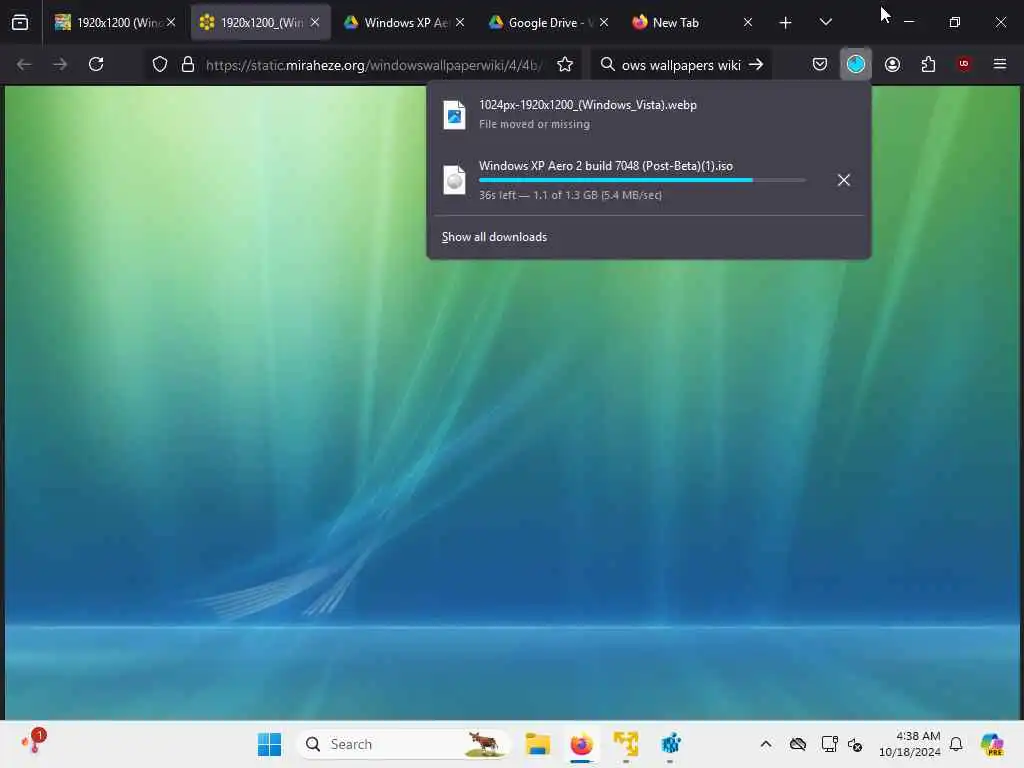
Task: Open the yellow puzzle-pieces taskbar app
Action: [626, 744]
